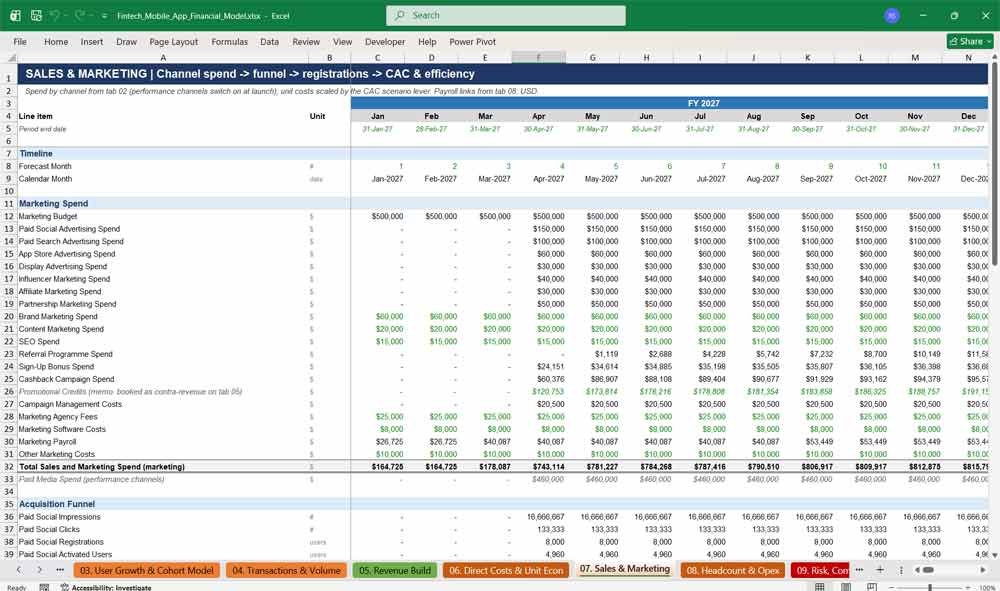The image size is (1000, 591).
Task: Select the Marketing Budget row label
Action: pos(48,216)
